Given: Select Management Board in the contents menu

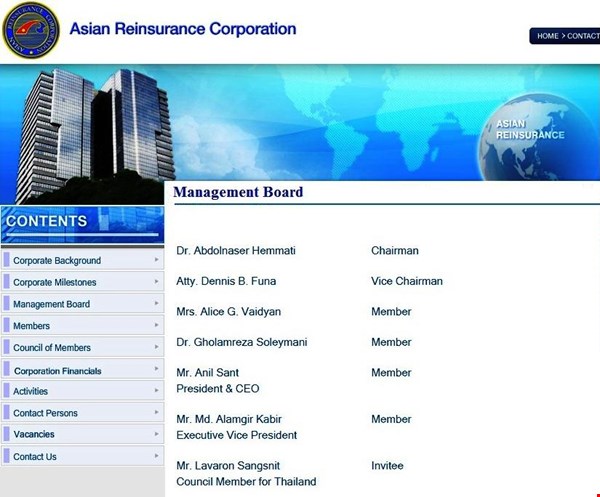Looking at the screenshot, I should [83, 304].
